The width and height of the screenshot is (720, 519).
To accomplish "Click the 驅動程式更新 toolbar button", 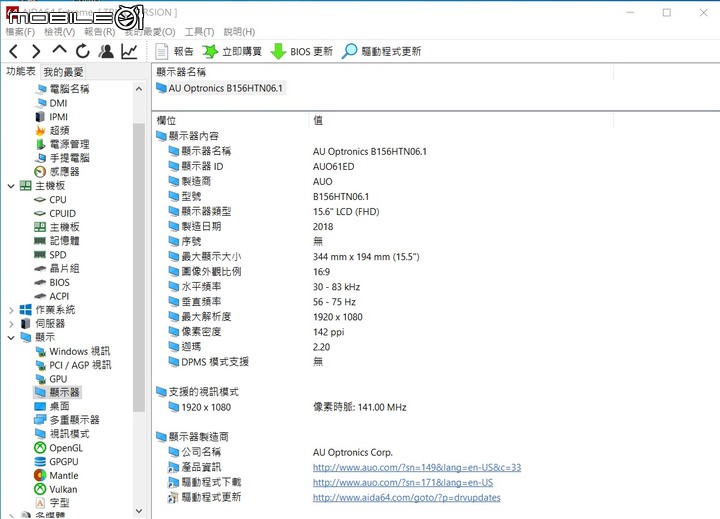I will tap(382, 51).
